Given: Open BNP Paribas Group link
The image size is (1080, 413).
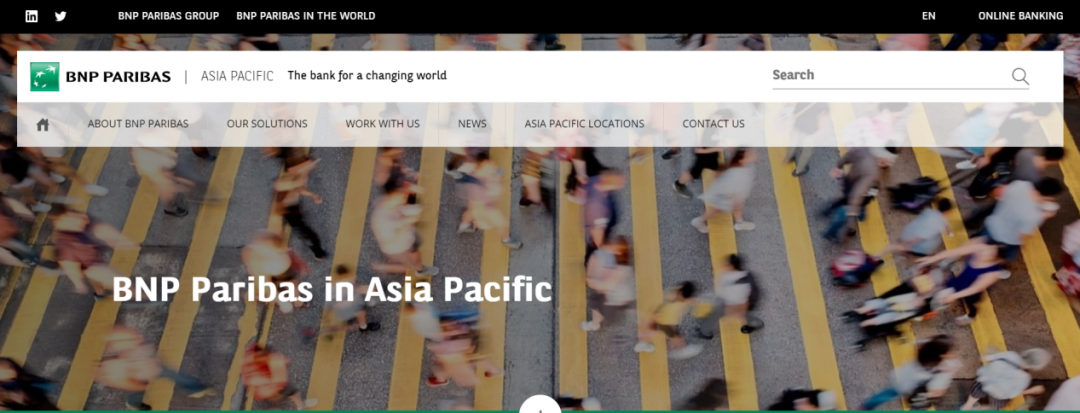Looking at the screenshot, I should [168, 16].
